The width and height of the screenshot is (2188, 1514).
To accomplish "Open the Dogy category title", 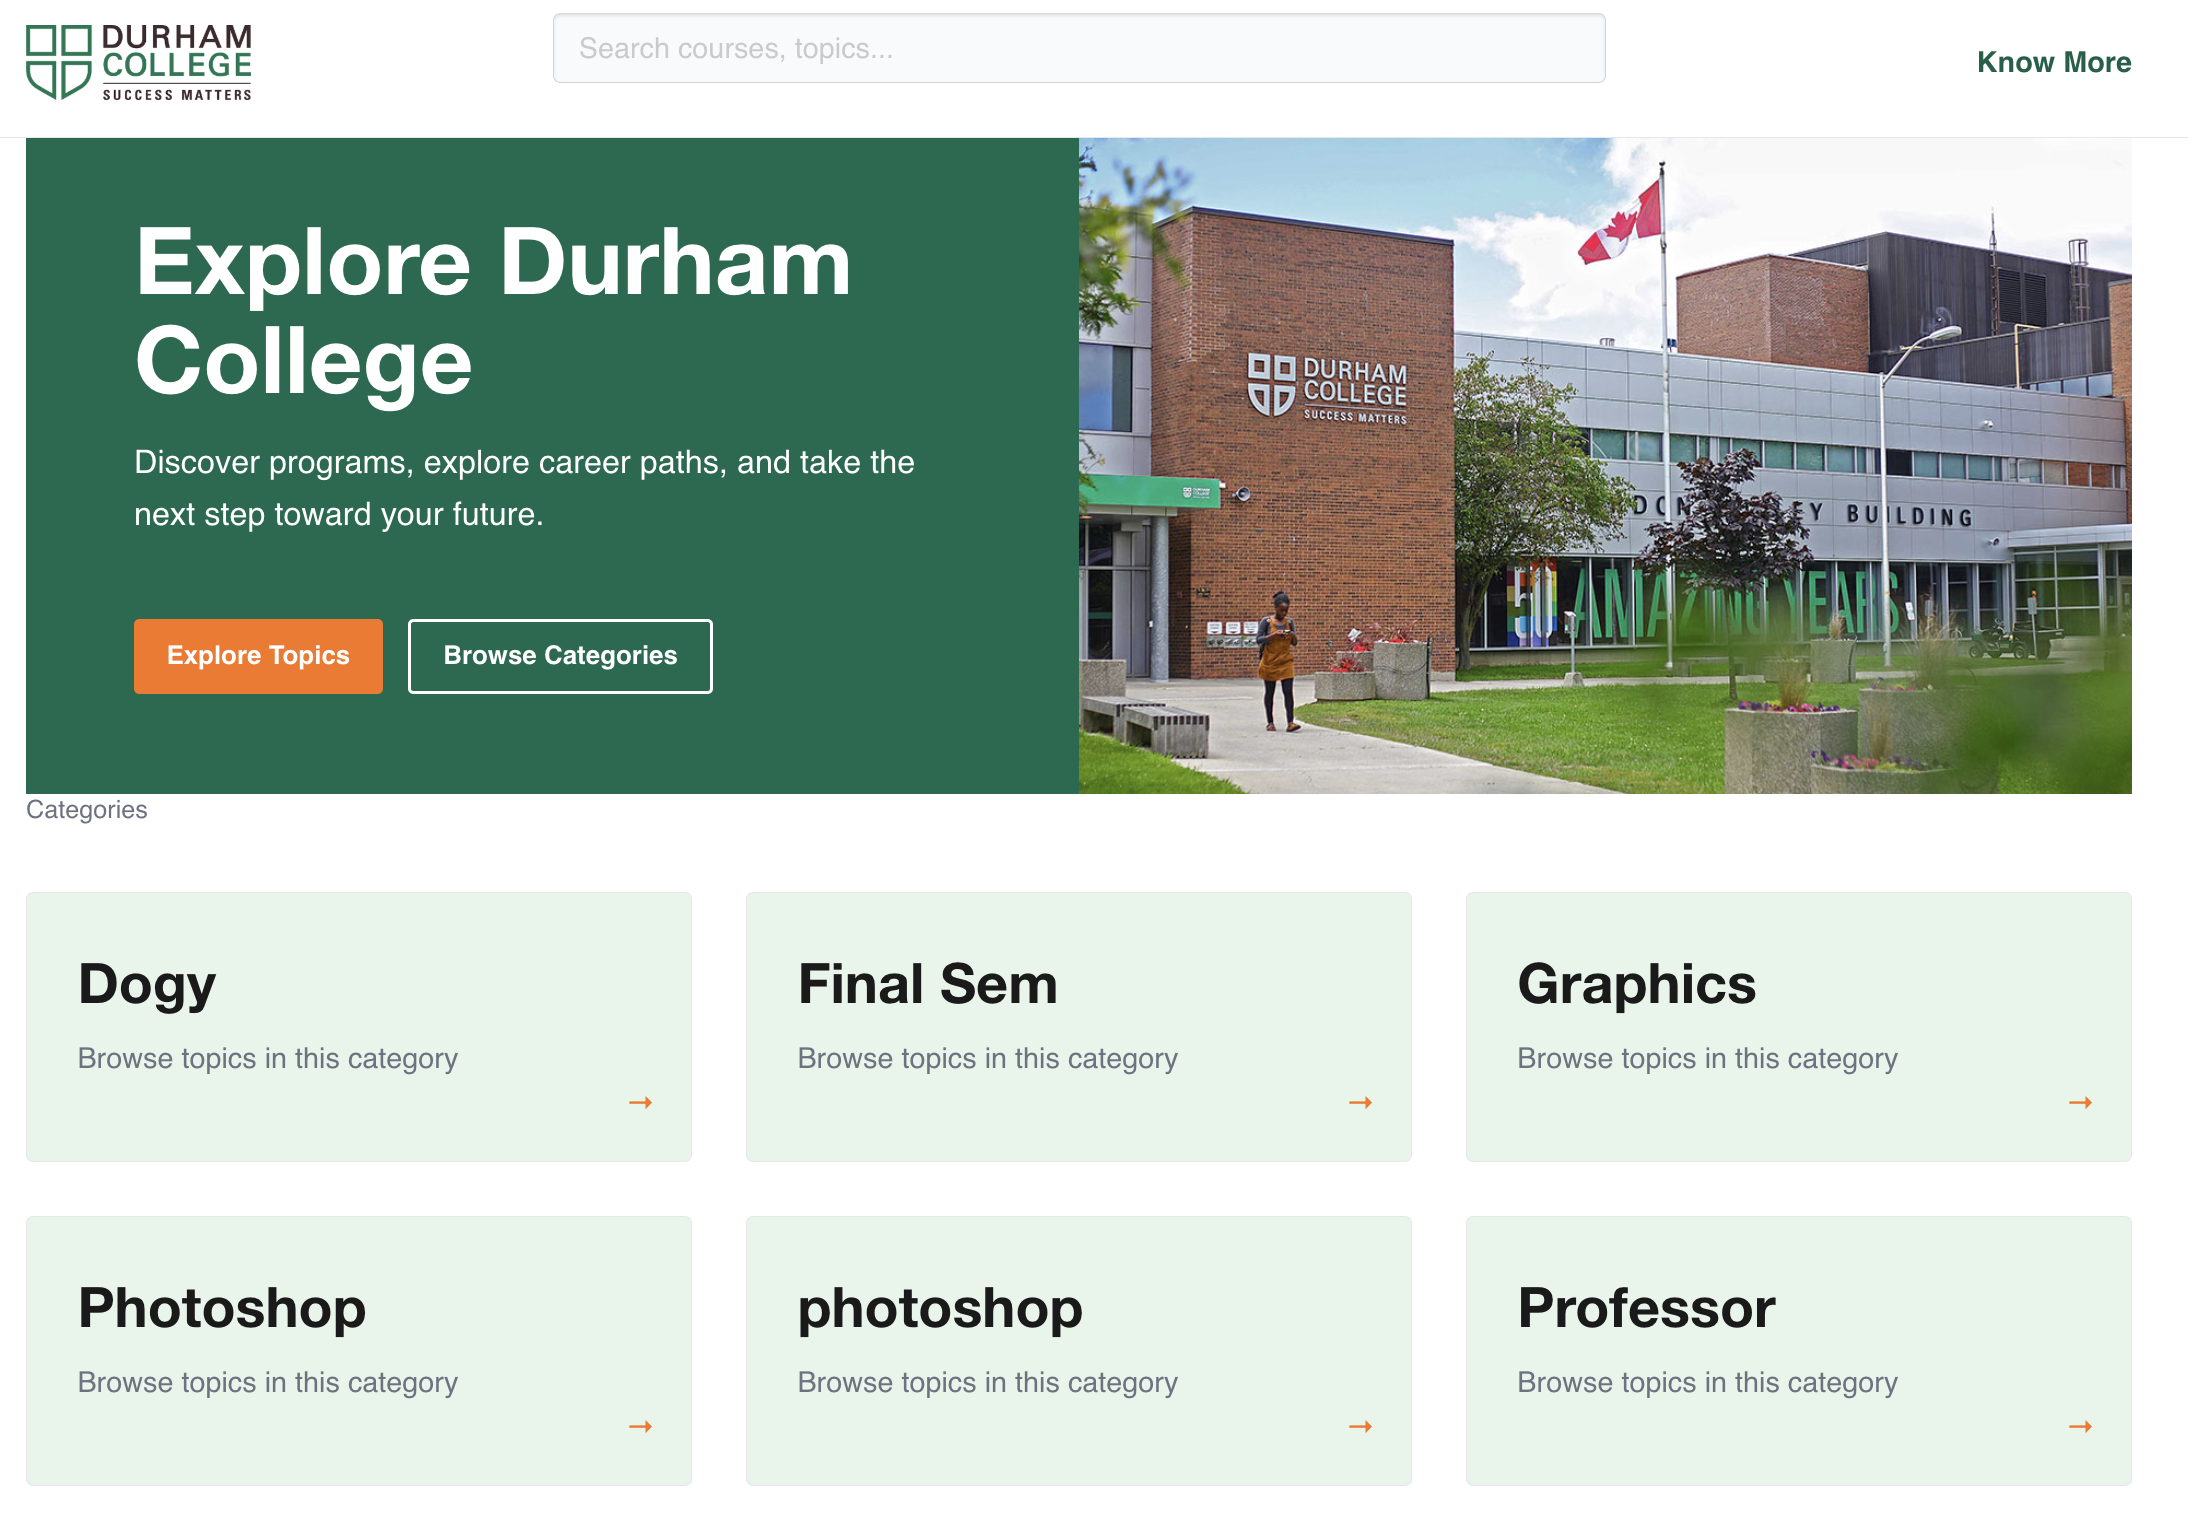I will click(147, 984).
